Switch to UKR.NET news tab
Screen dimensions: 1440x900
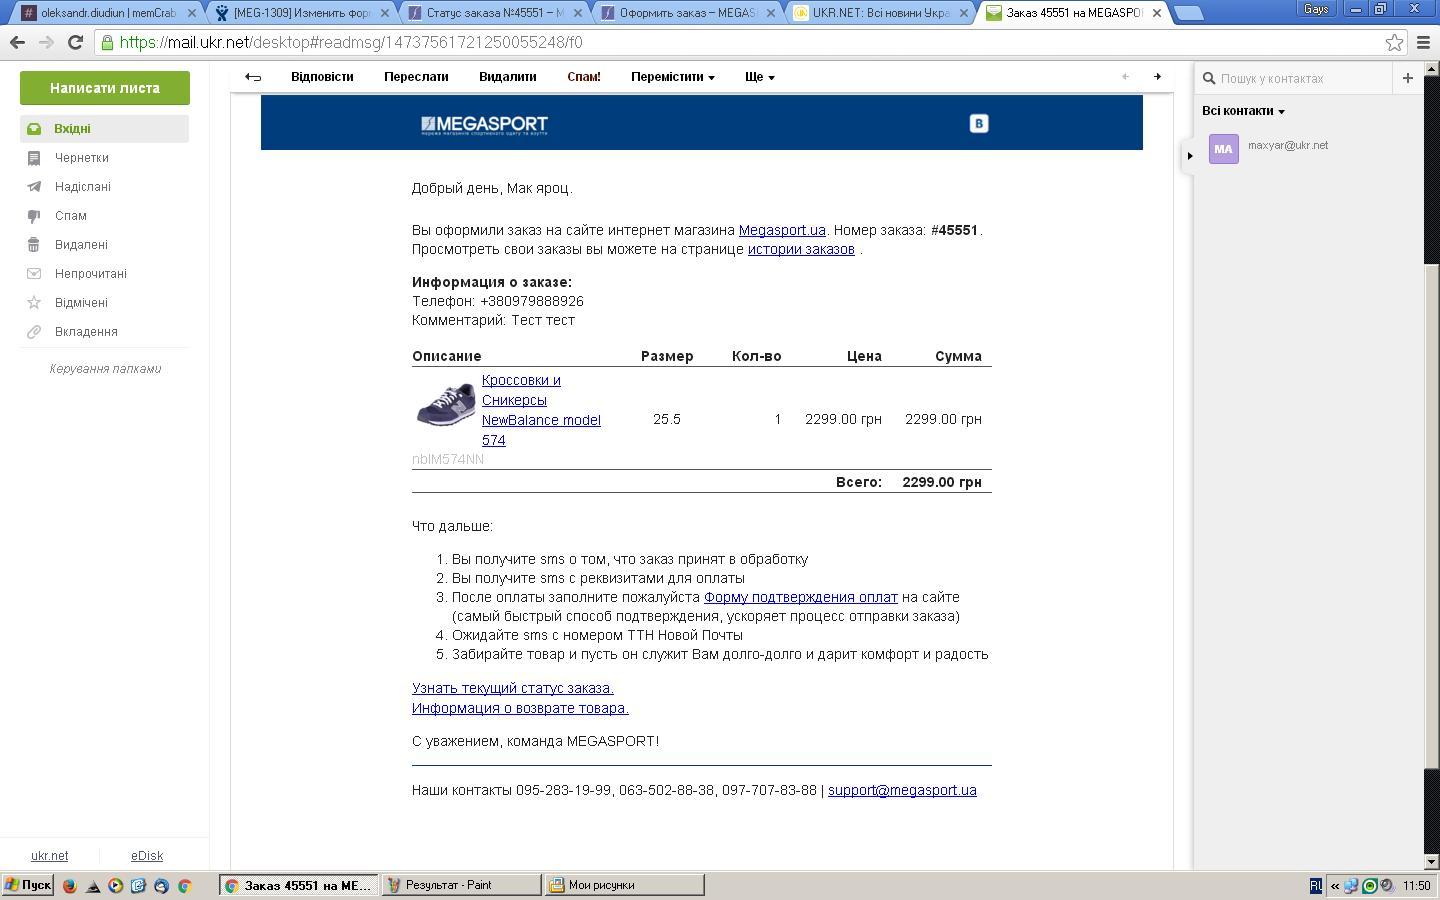880,13
